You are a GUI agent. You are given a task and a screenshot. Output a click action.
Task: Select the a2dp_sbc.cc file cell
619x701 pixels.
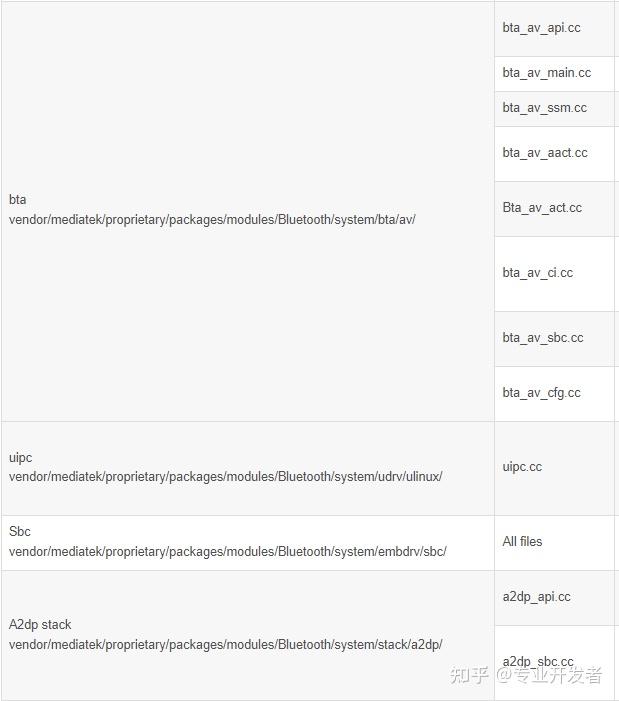click(538, 661)
